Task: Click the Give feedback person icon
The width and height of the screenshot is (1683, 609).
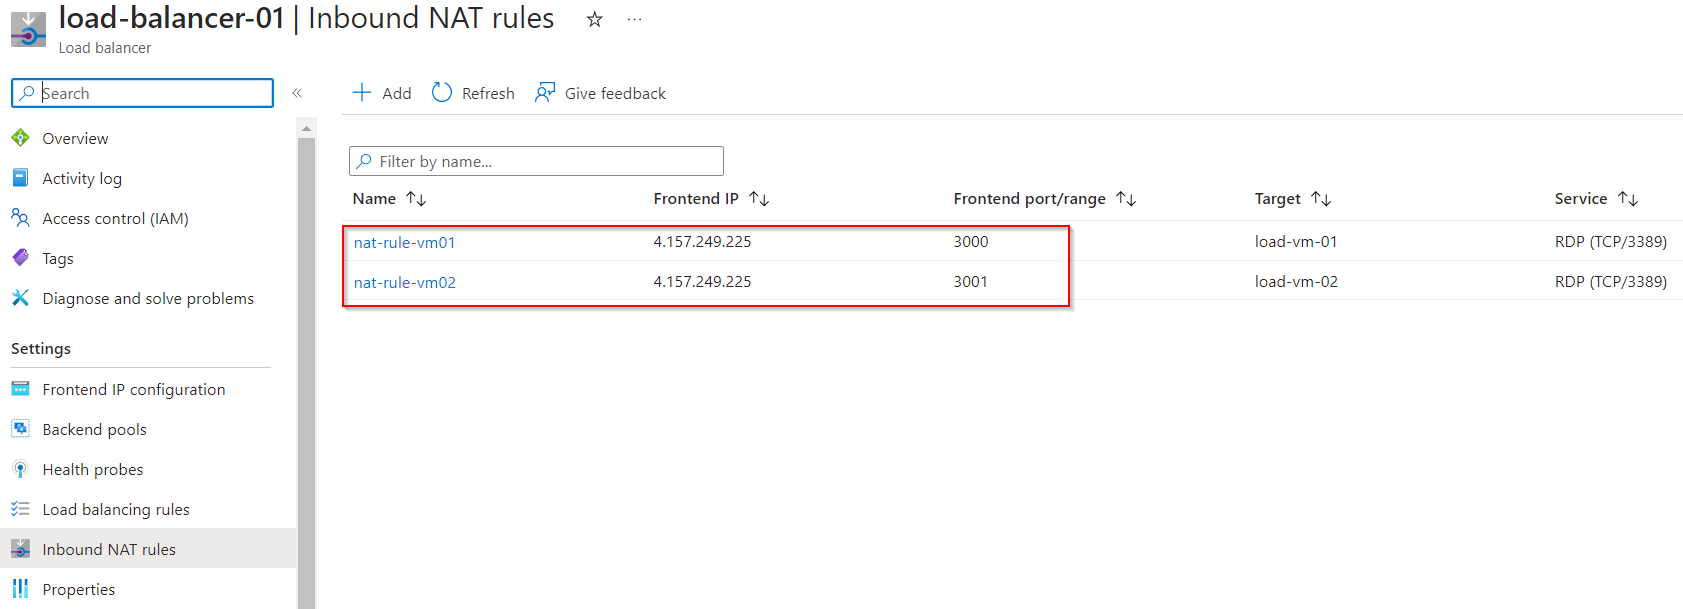Action: tap(545, 92)
